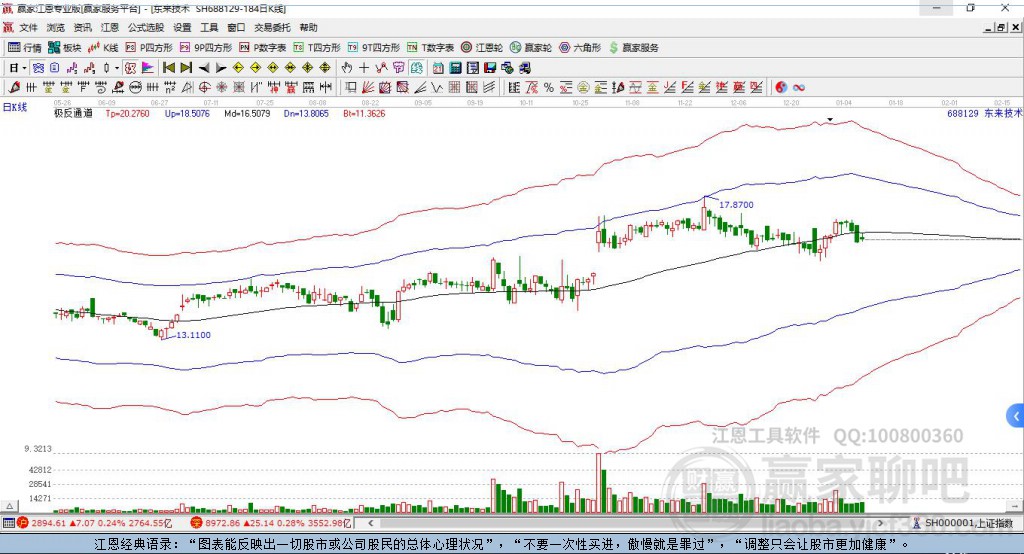
Task: Click the 日K线 chart label
Action: (15, 107)
